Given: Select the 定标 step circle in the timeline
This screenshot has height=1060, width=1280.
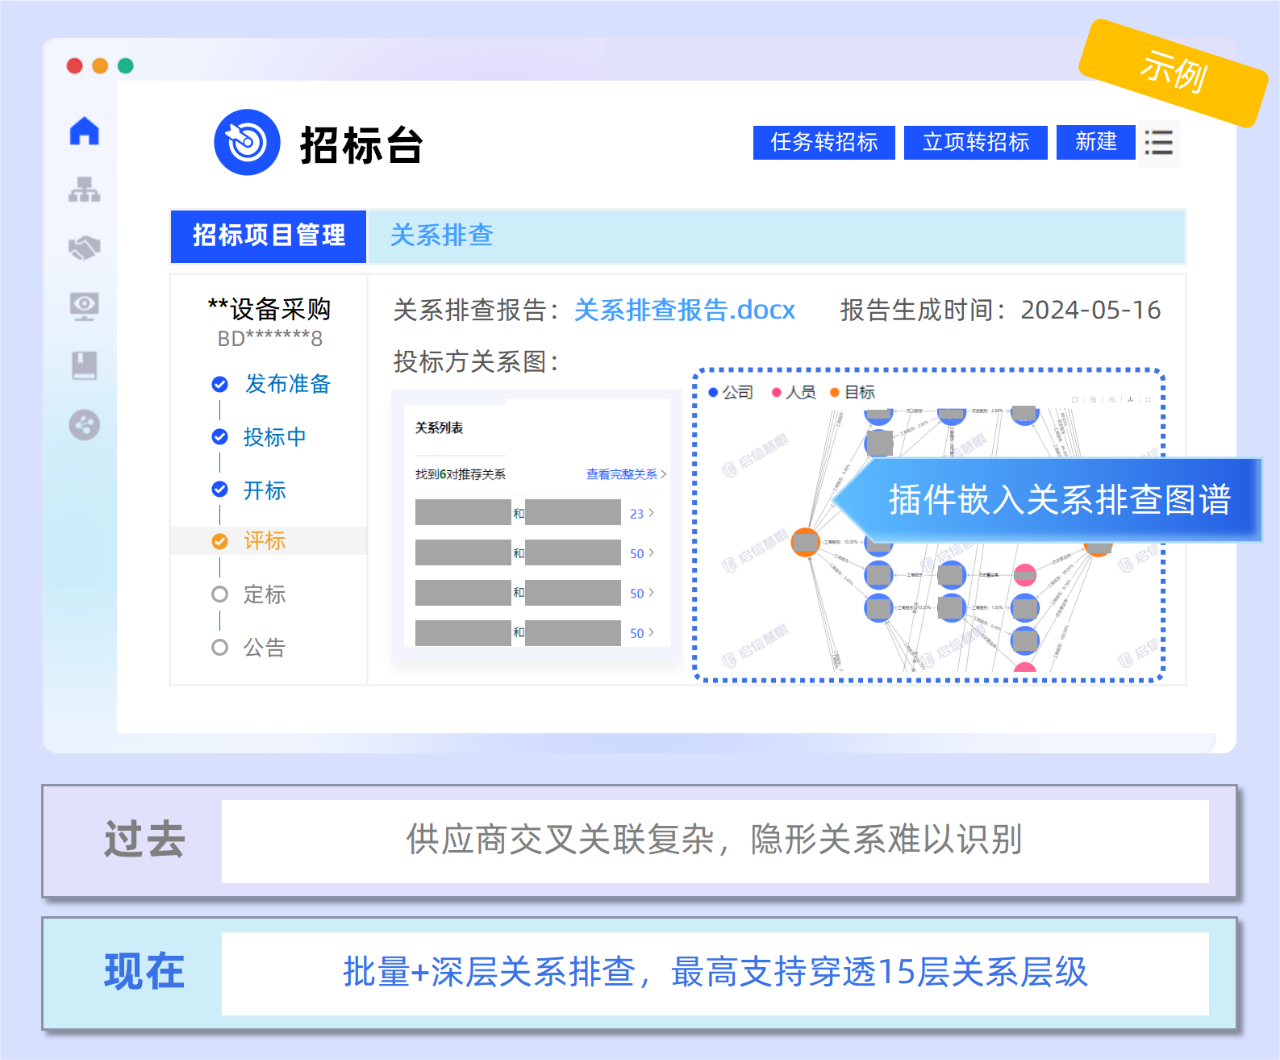Looking at the screenshot, I should click(x=218, y=593).
